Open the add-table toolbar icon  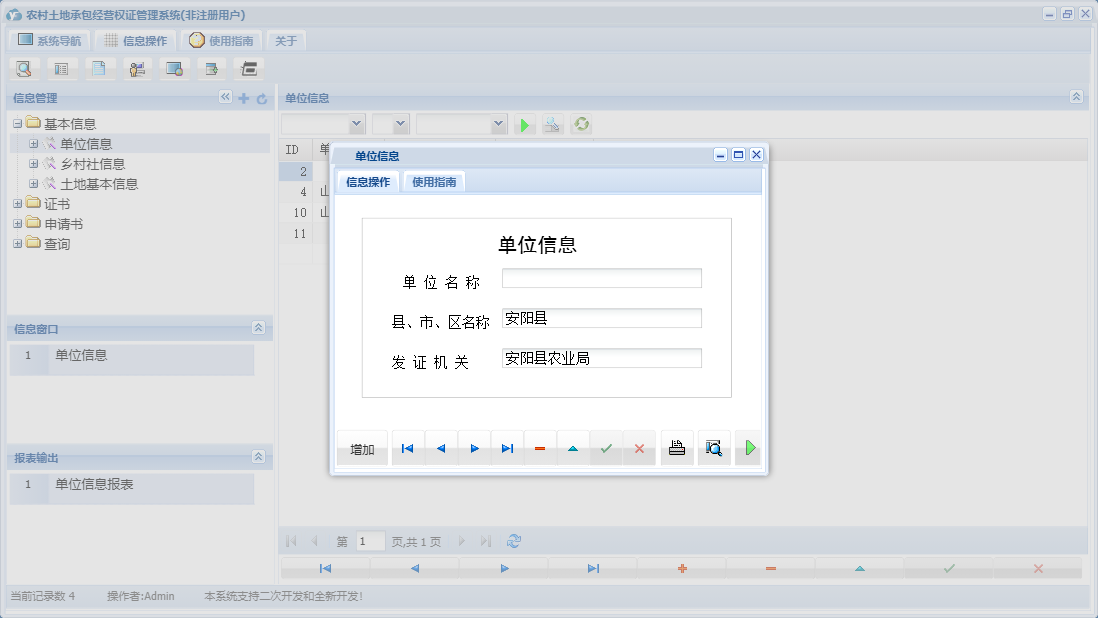(211, 68)
